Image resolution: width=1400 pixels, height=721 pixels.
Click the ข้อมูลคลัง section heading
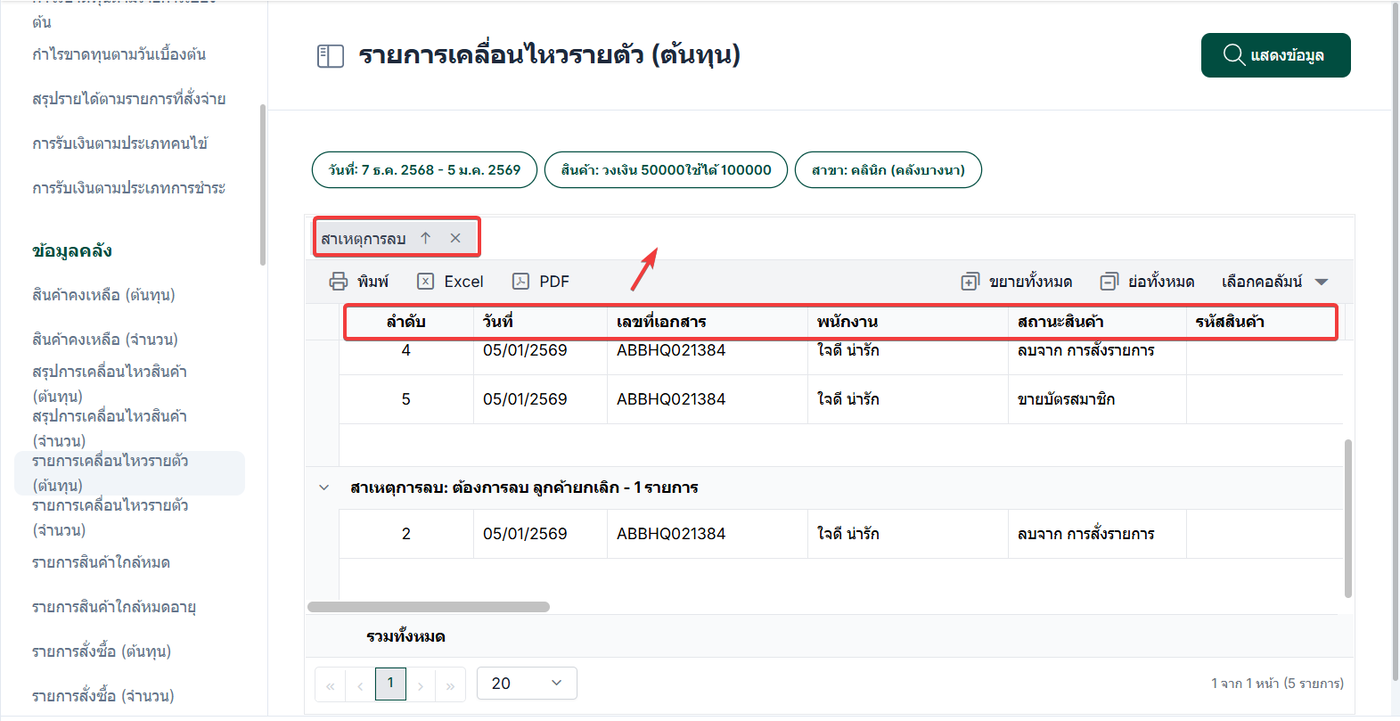72,251
